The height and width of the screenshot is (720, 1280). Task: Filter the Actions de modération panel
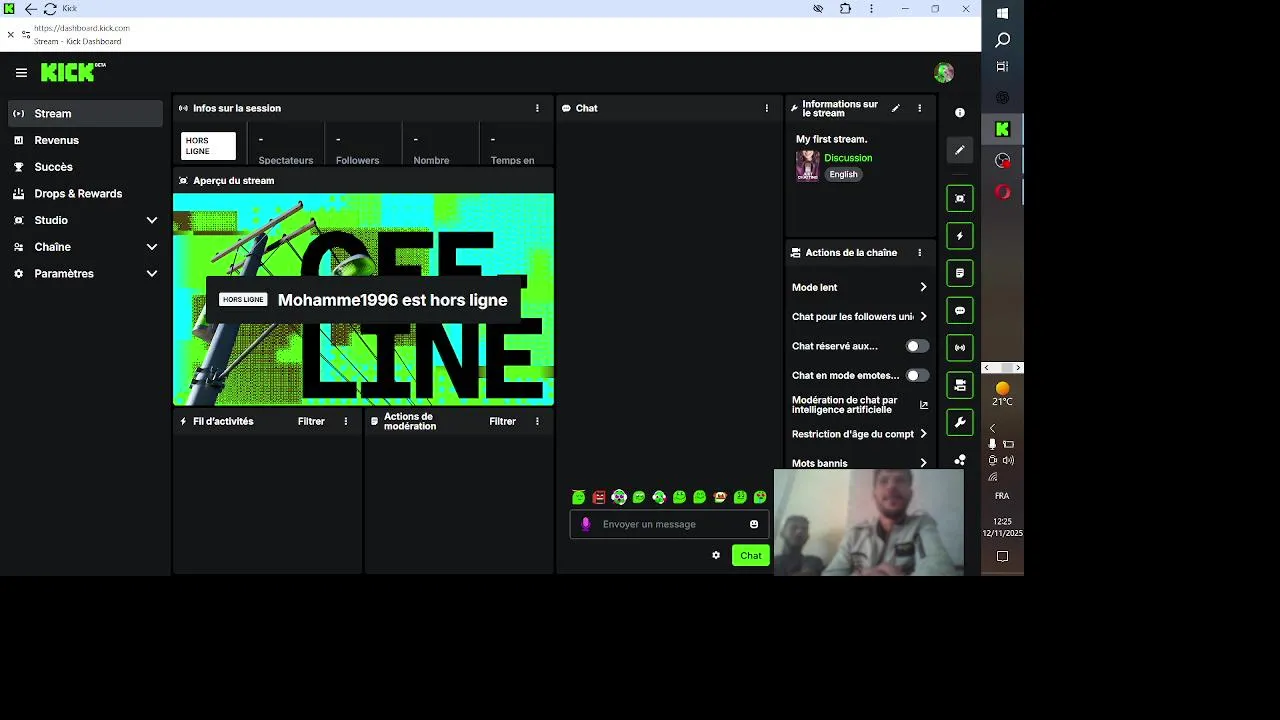[x=502, y=422]
